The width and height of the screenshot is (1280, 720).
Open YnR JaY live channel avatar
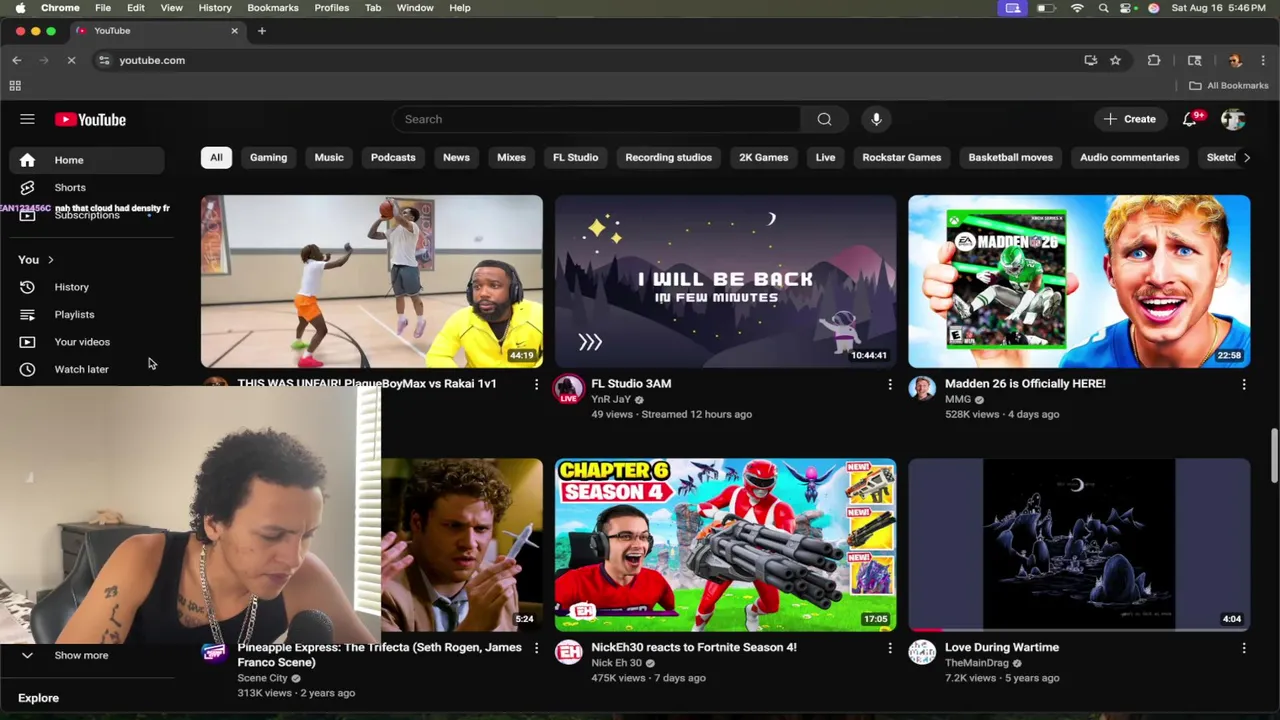point(568,389)
